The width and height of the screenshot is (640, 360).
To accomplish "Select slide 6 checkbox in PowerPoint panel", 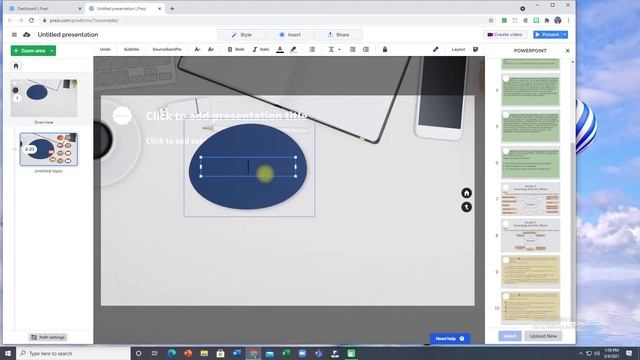I will click(x=506, y=151).
